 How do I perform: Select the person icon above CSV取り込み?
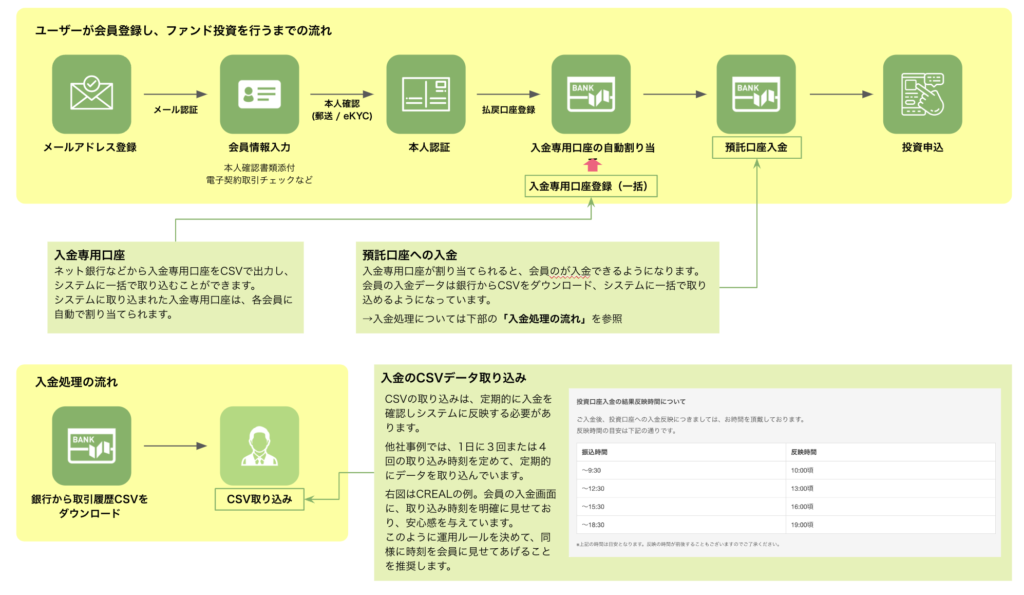pos(259,446)
